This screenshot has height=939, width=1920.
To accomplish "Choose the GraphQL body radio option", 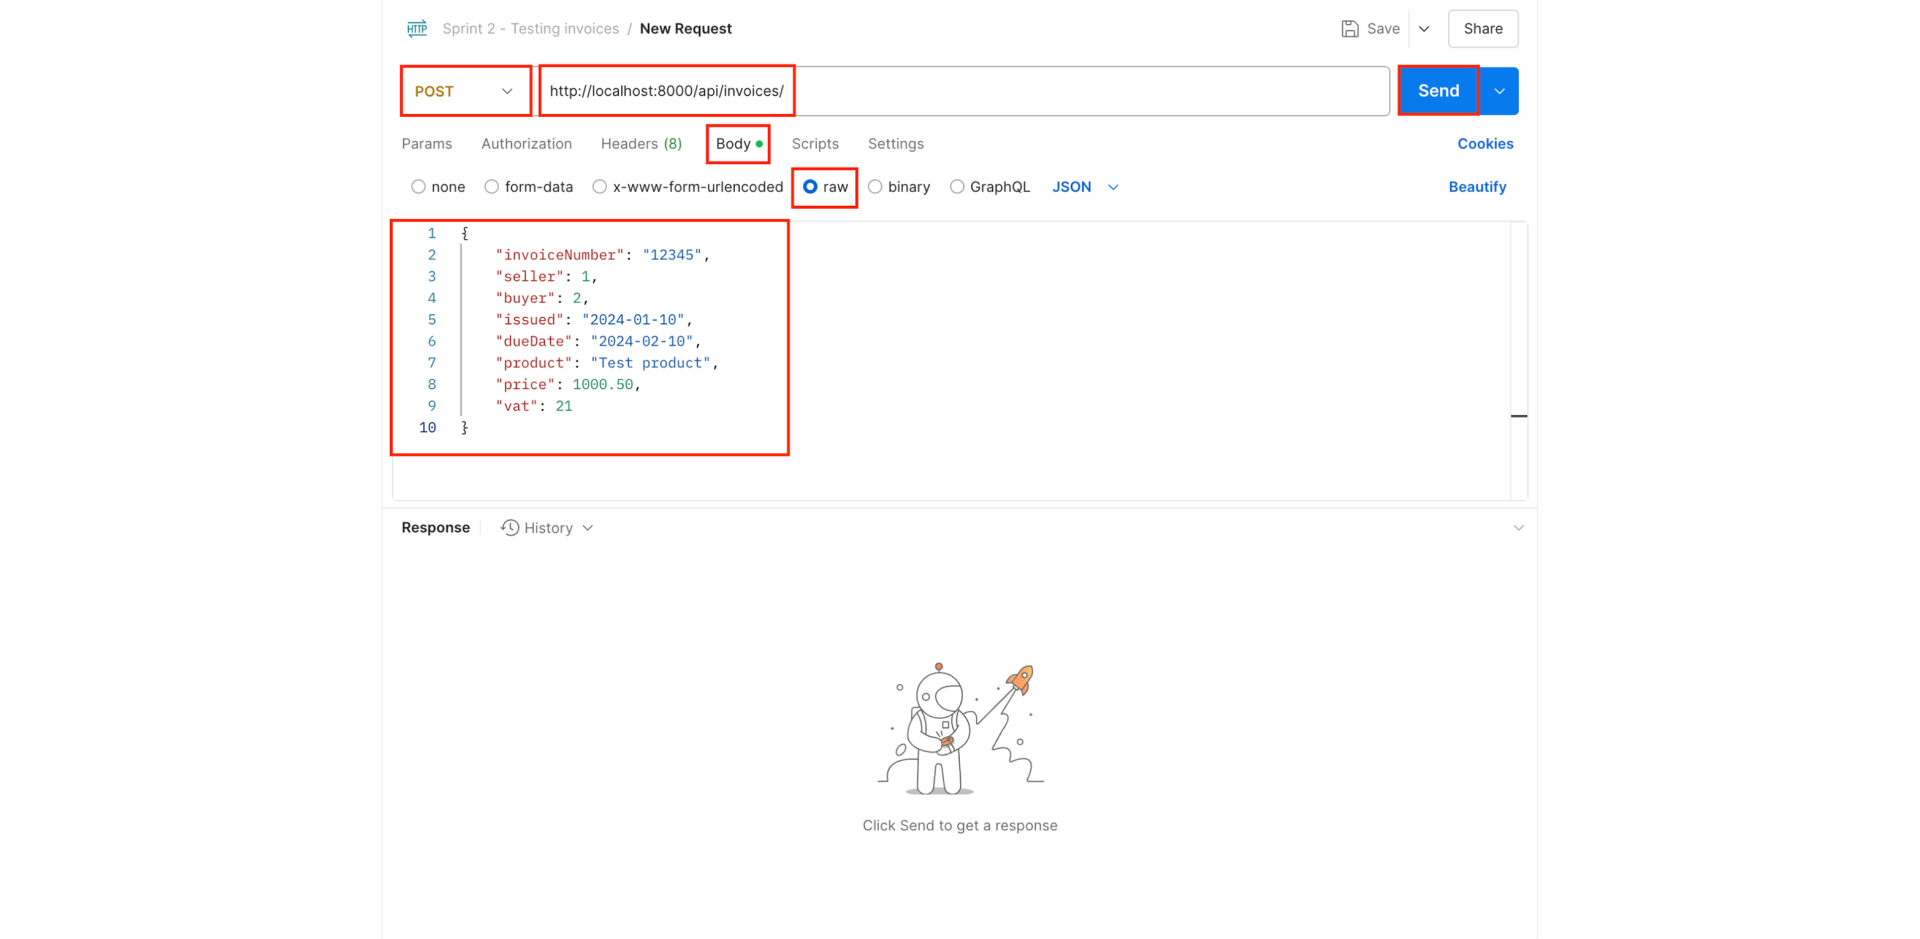I will pyautogui.click(x=958, y=187).
